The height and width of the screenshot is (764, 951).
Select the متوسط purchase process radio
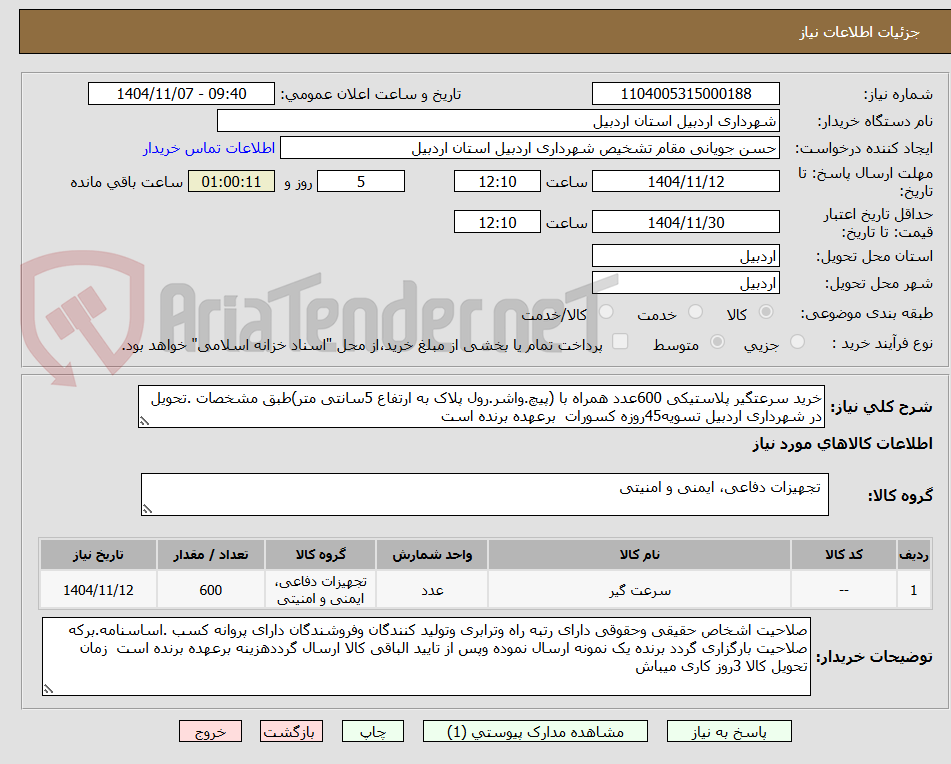(x=717, y=342)
